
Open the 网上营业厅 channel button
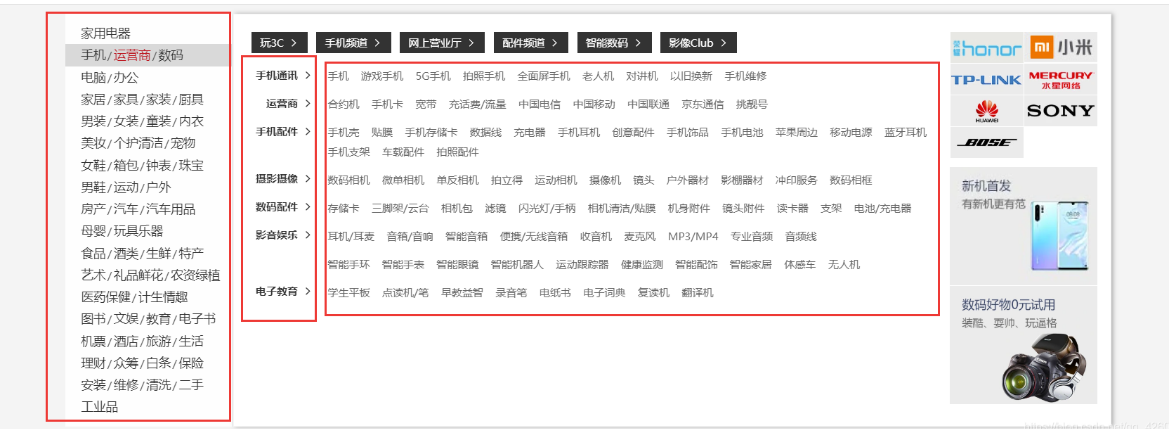(x=442, y=43)
